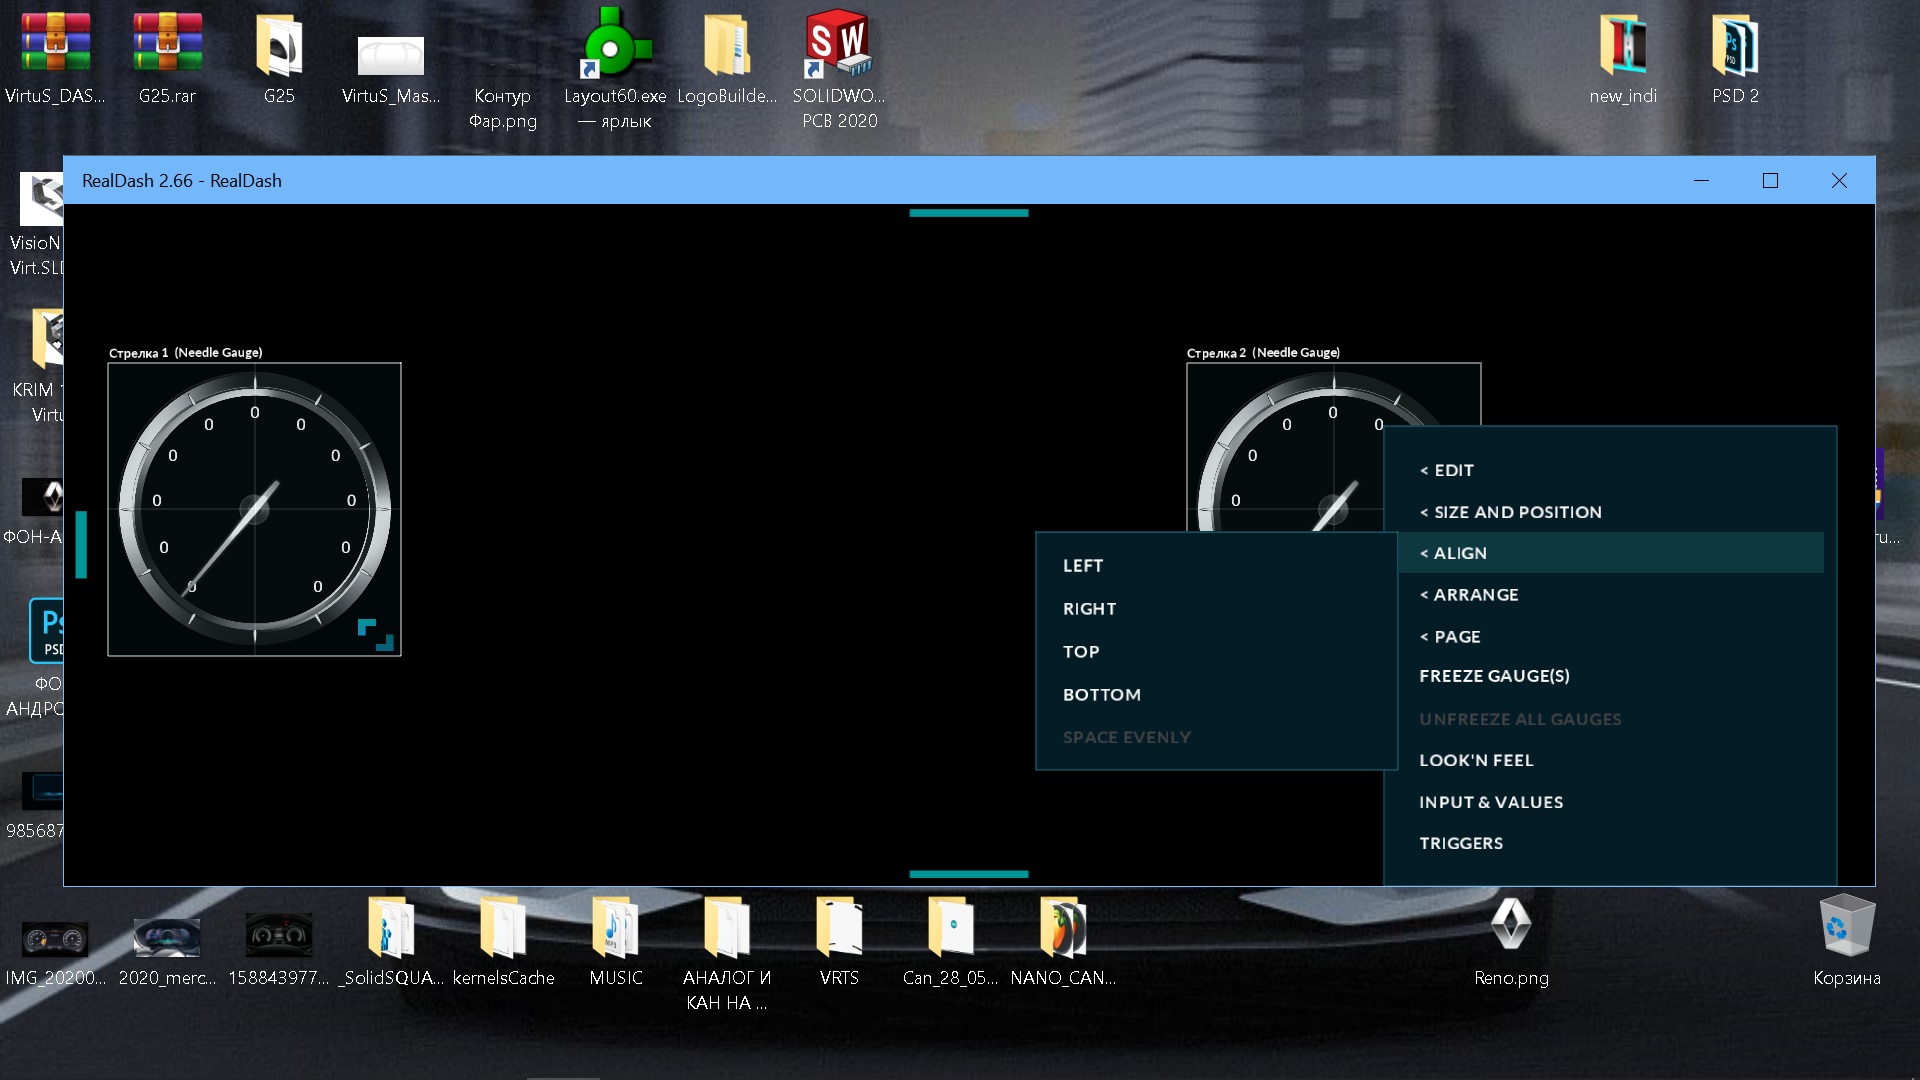This screenshot has height=1080, width=1920.
Task: Close the RealDash window
Action: click(1839, 180)
